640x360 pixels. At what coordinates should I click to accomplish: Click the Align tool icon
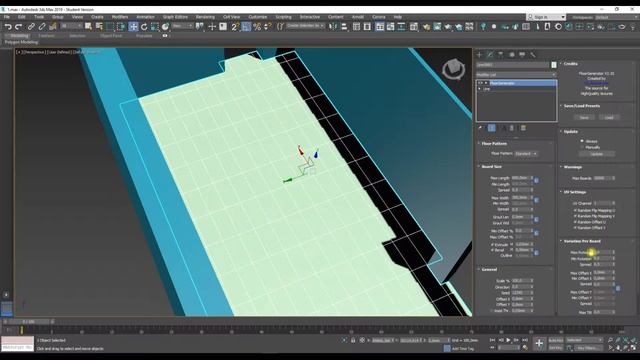(x=344, y=27)
